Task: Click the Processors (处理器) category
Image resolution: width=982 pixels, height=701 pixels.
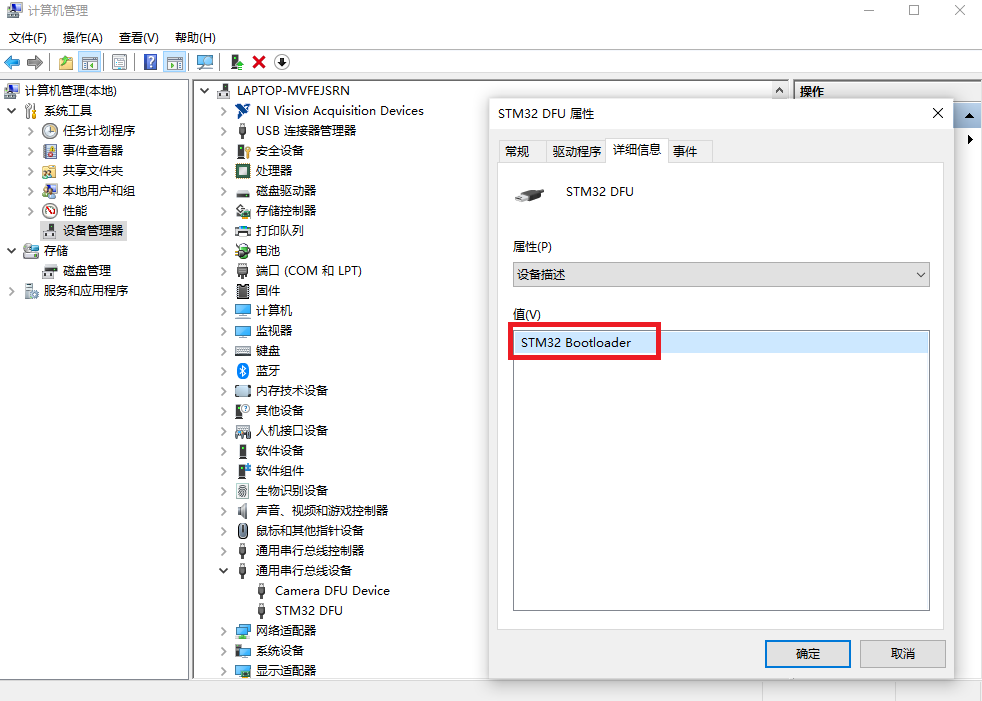Action: pos(274,170)
